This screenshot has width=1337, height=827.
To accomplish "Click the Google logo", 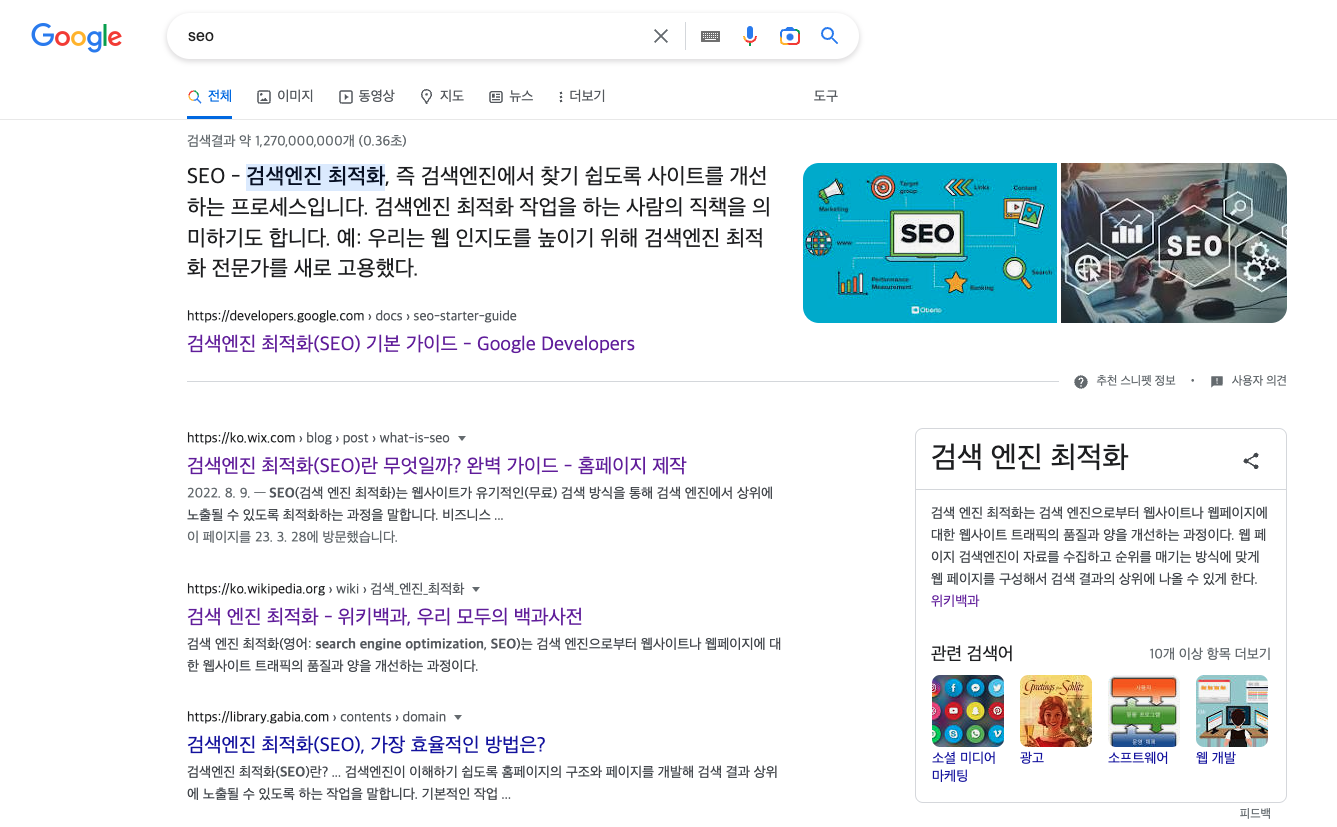I will 77,37.
